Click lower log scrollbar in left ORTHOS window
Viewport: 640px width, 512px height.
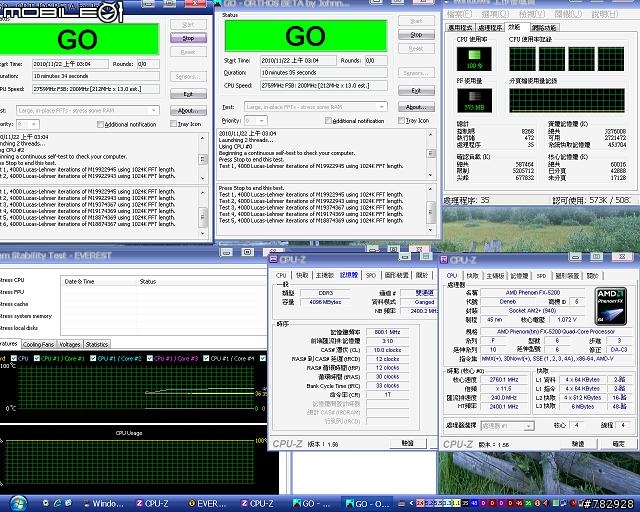203,213
